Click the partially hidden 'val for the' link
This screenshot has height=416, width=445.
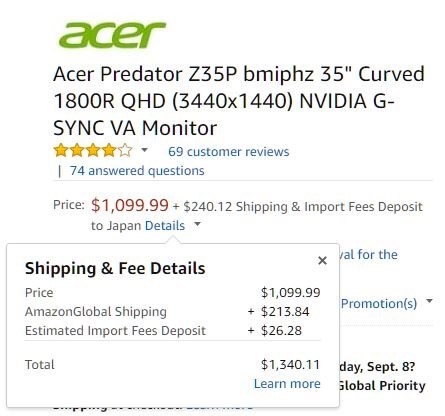[x=368, y=255]
